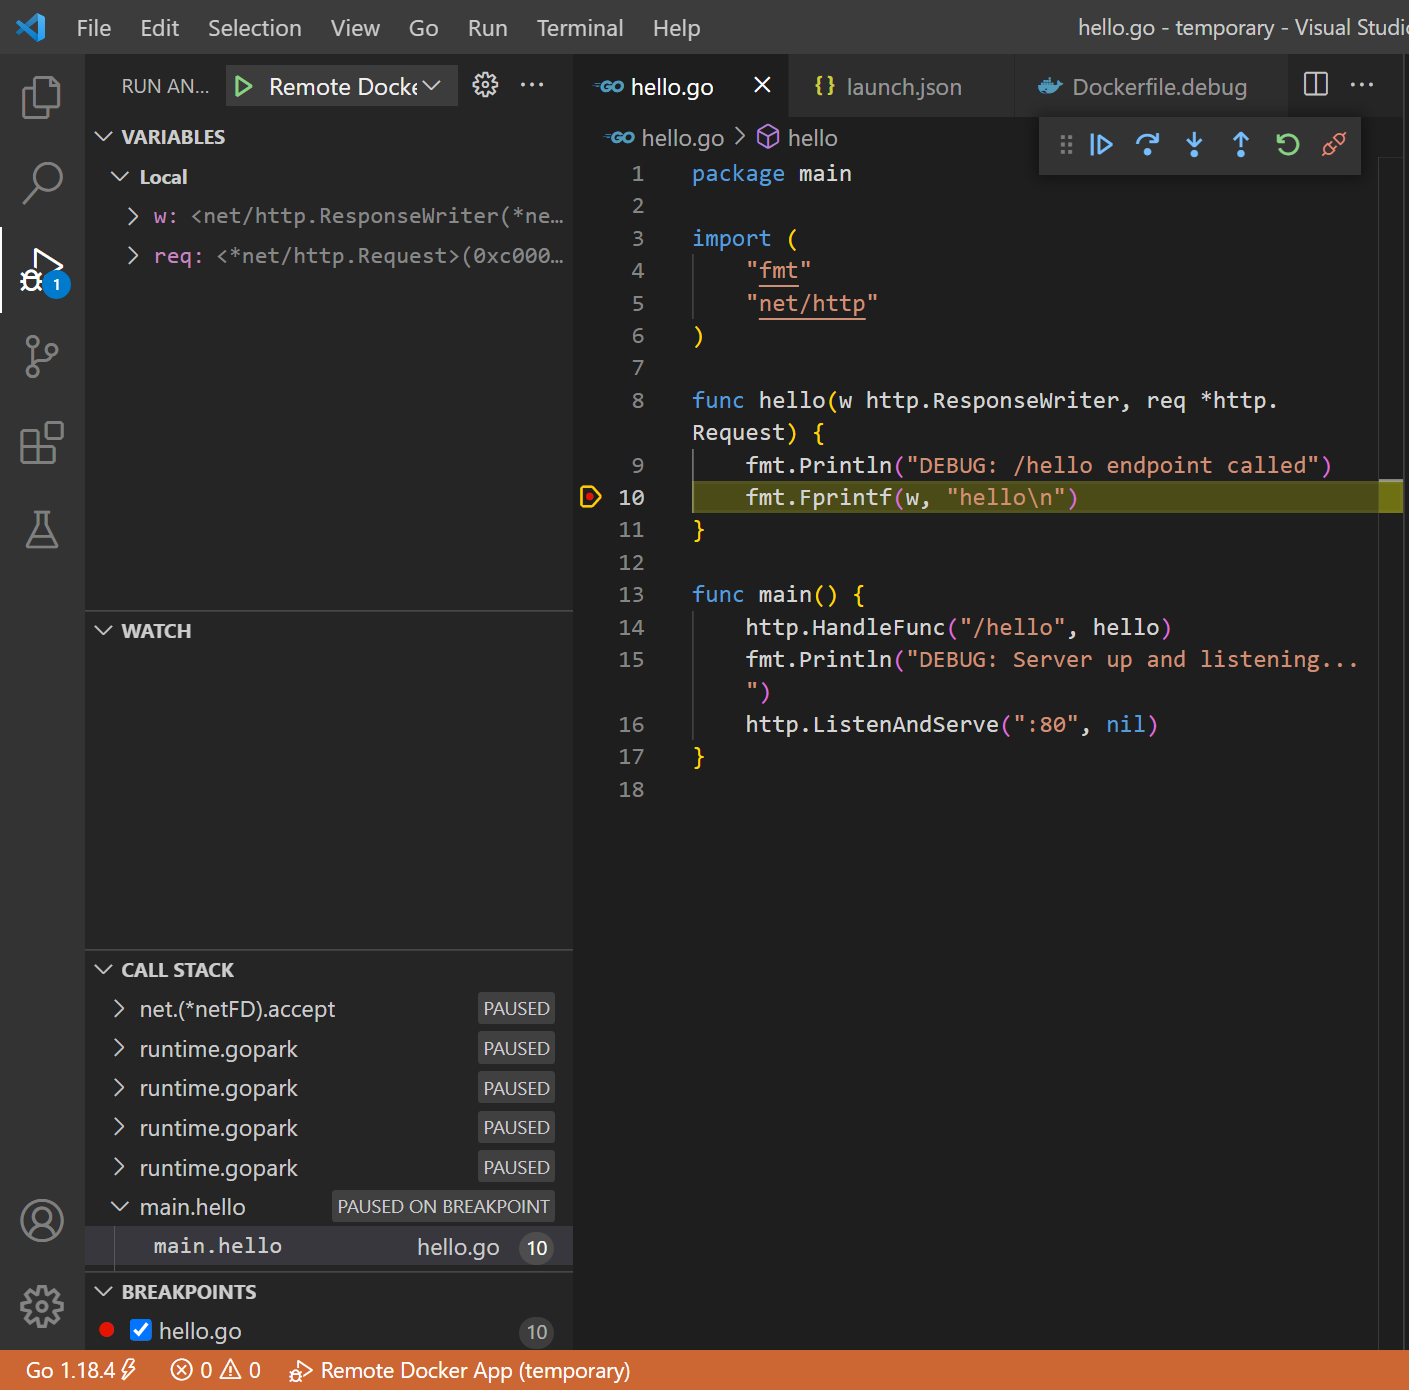Open the Source Control view
The height and width of the screenshot is (1390, 1409).
42,357
